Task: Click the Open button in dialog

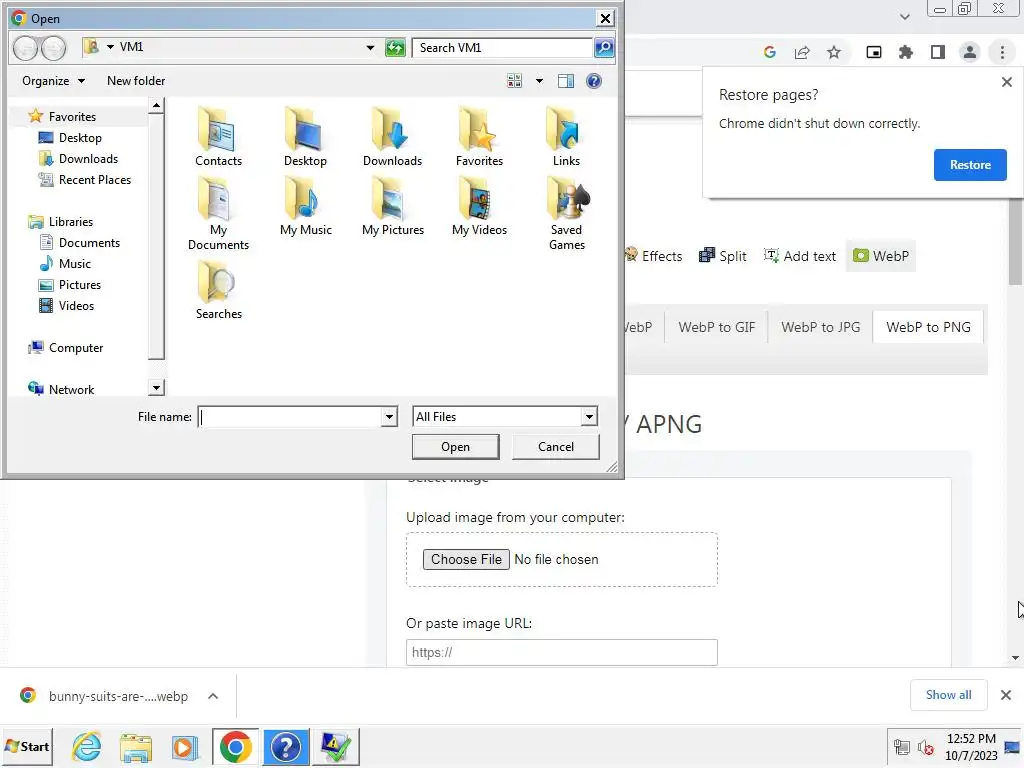Action: click(455, 447)
